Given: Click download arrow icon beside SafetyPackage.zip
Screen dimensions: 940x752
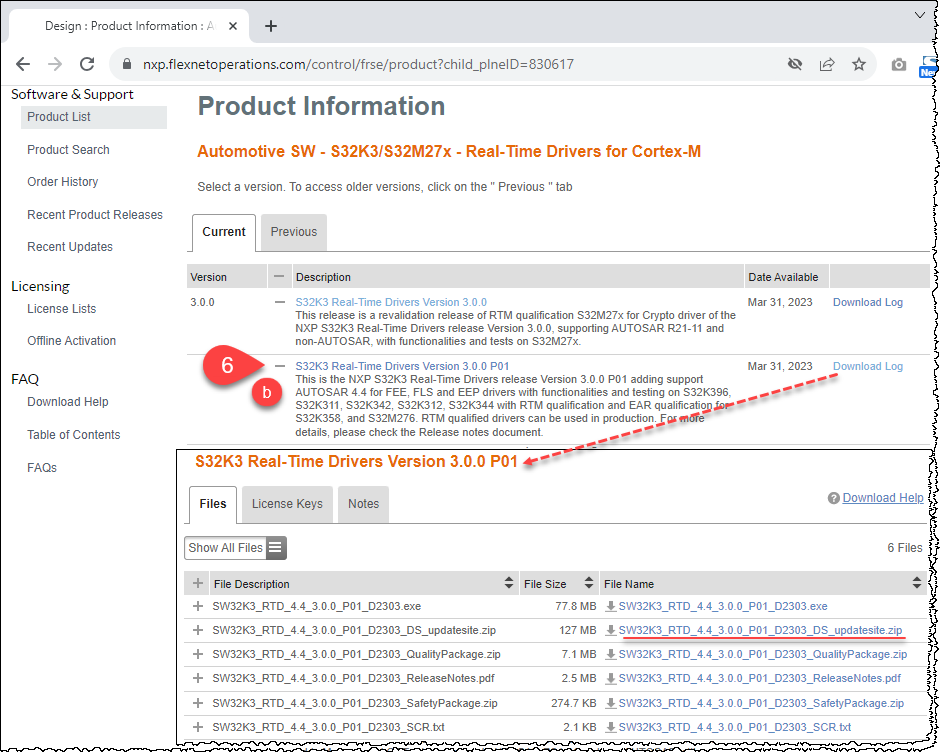Looking at the screenshot, I should pyautogui.click(x=610, y=703).
